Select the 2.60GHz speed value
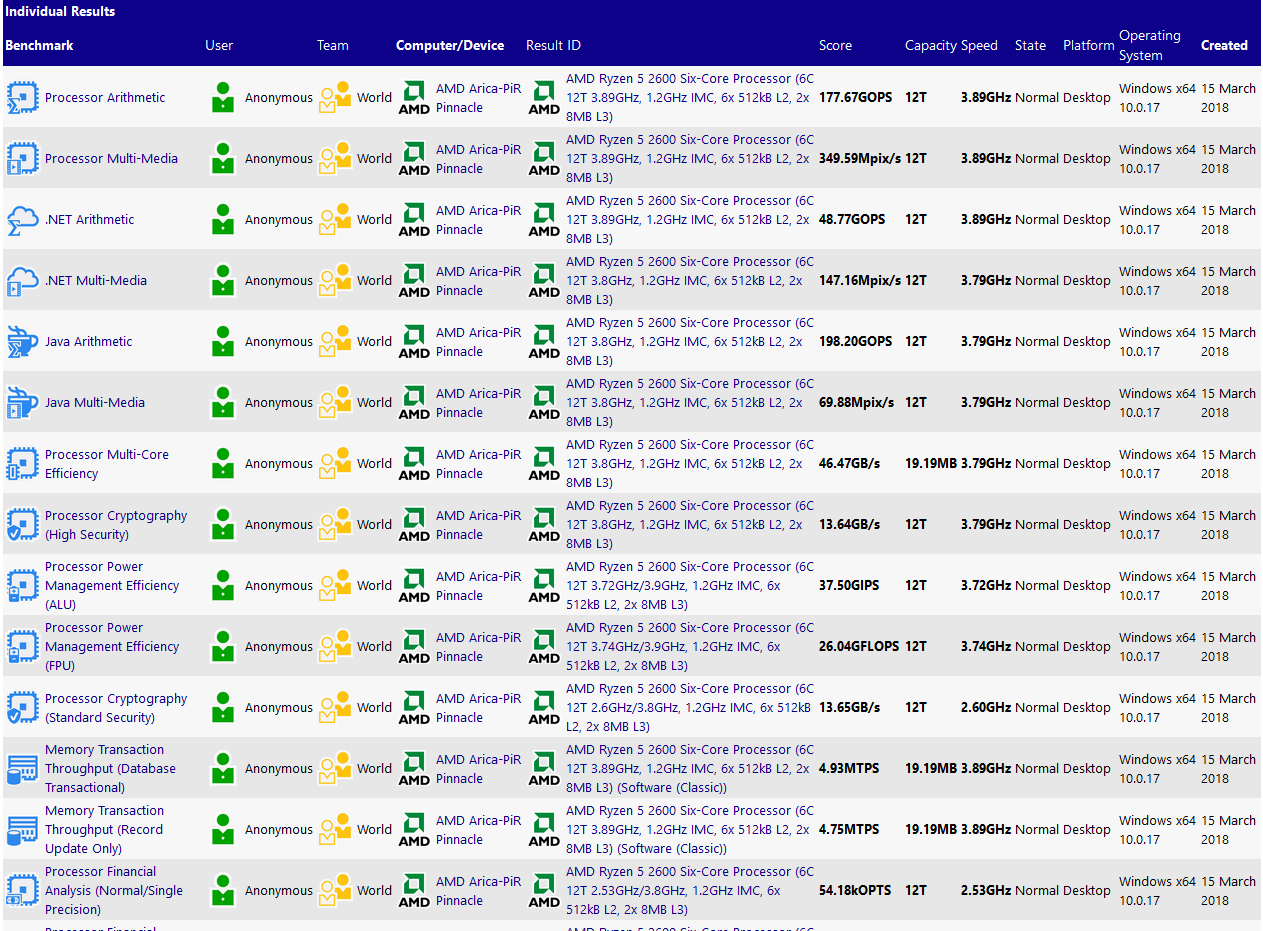Screen dimensions: 1263x931 (x=986, y=708)
